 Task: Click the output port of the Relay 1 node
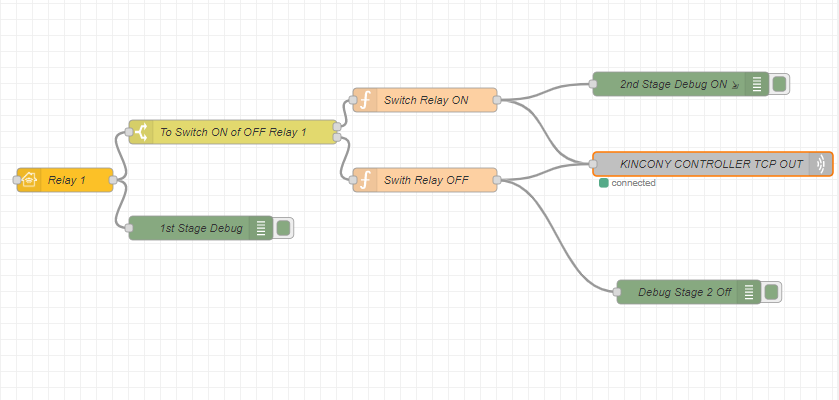(x=113, y=180)
